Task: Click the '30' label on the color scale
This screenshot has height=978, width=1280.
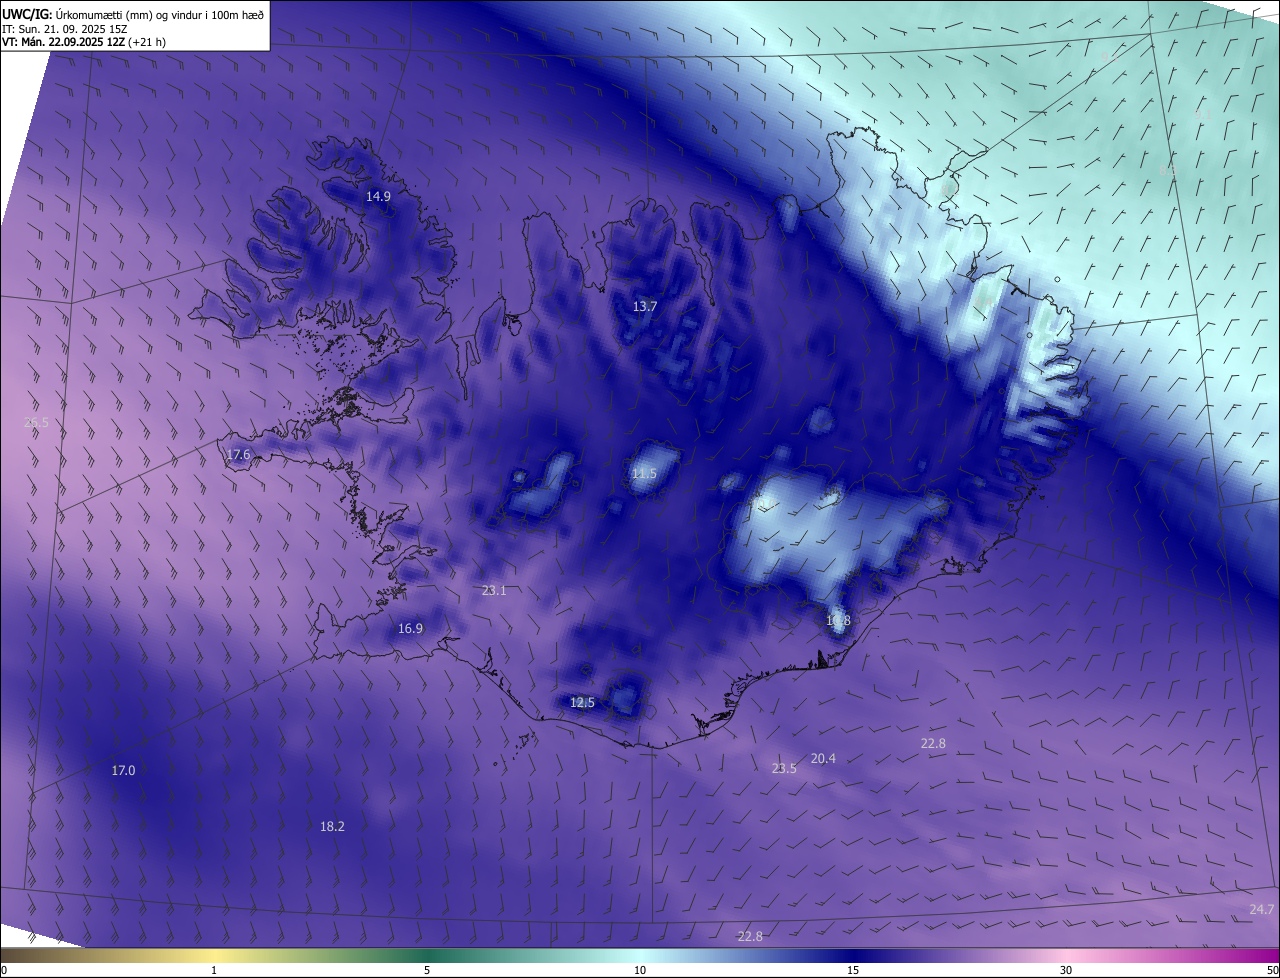Action: point(1066,971)
